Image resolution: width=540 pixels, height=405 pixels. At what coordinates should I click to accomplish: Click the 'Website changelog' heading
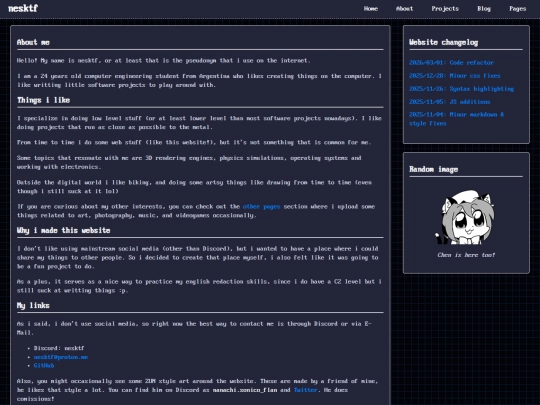tap(444, 42)
